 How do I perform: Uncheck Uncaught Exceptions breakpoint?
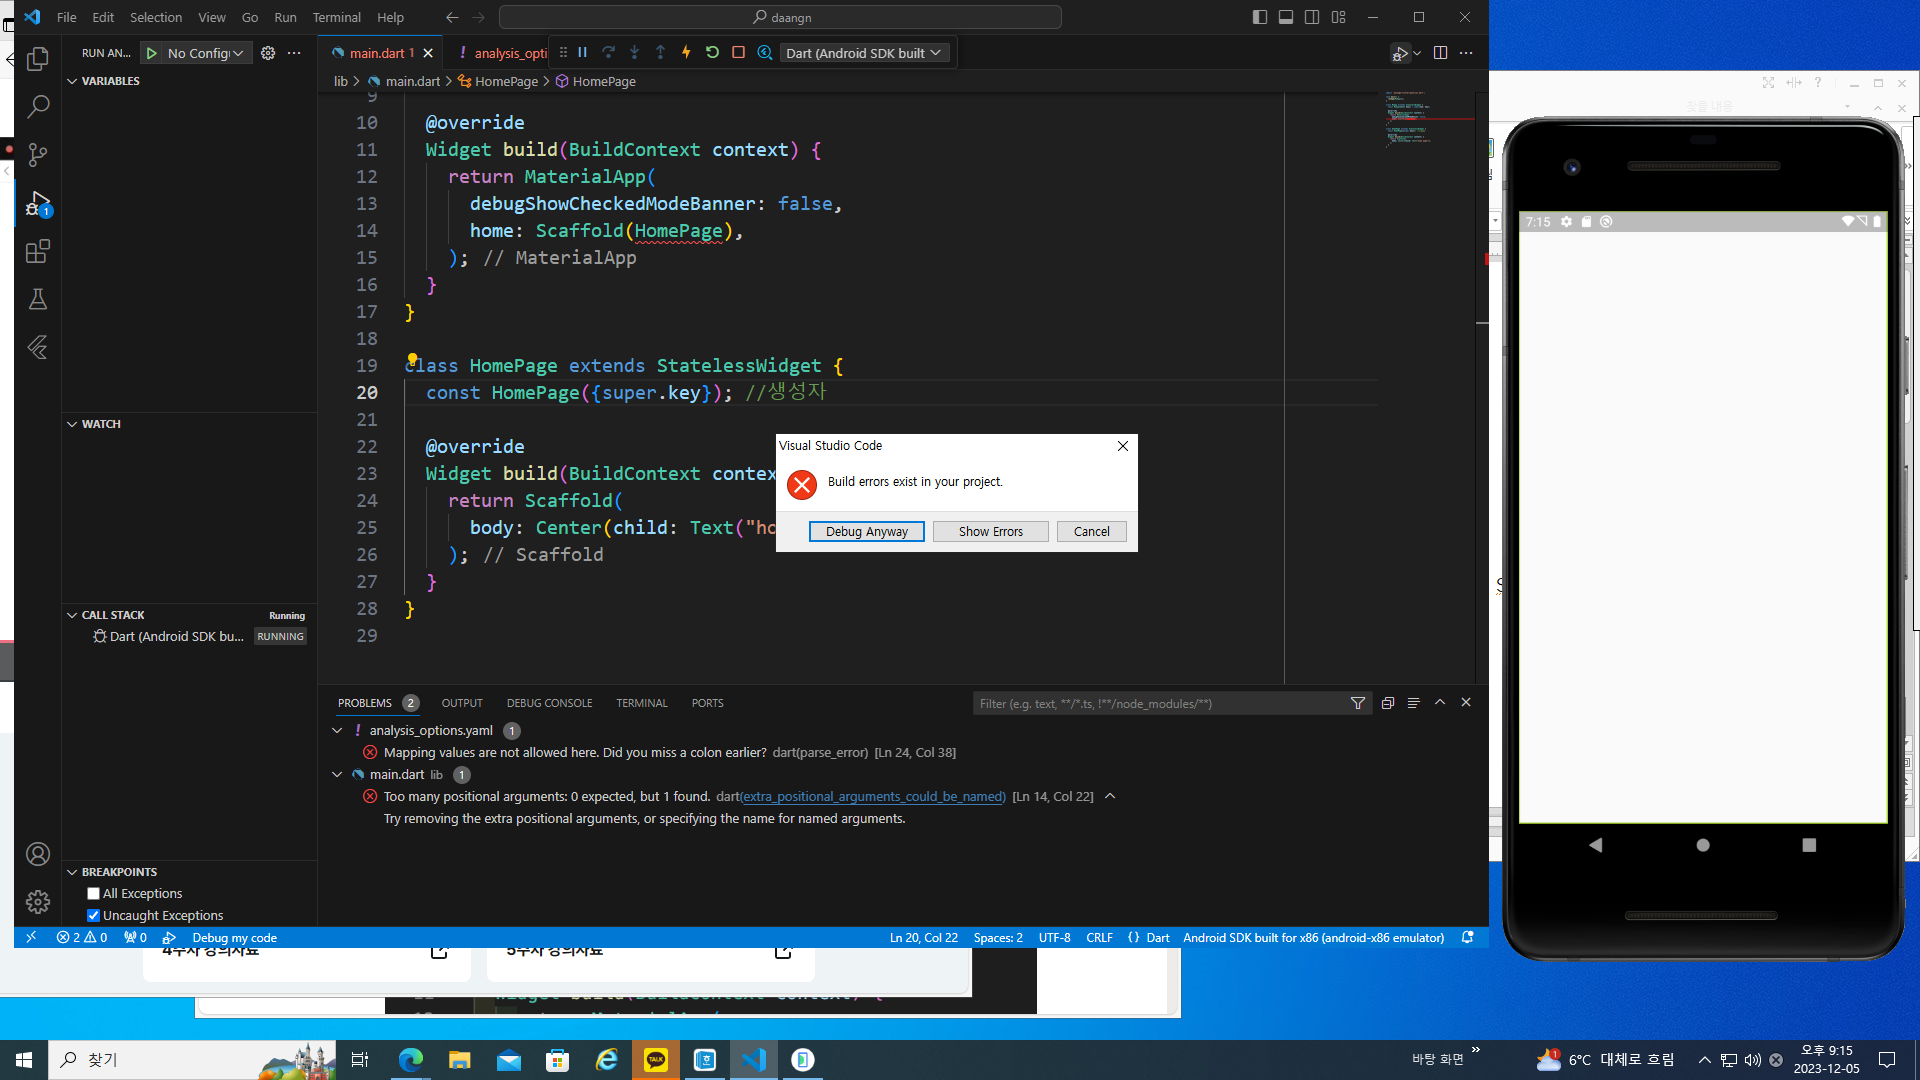click(93, 916)
